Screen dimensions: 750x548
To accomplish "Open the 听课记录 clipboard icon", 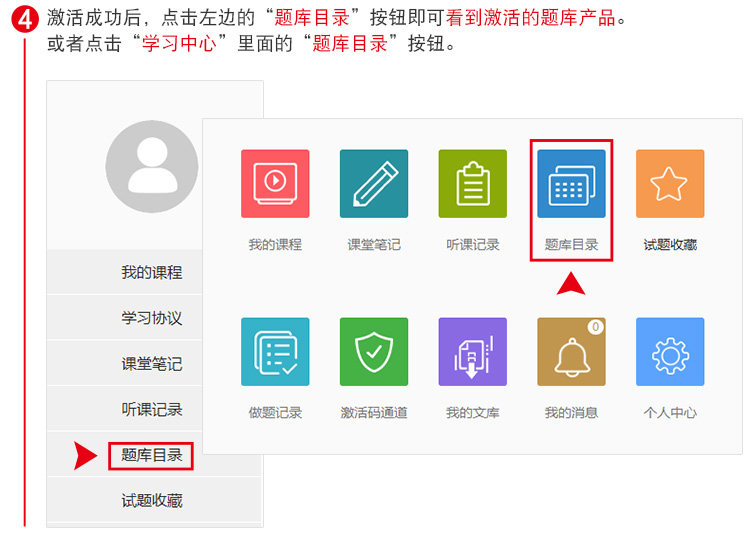I will (x=473, y=184).
